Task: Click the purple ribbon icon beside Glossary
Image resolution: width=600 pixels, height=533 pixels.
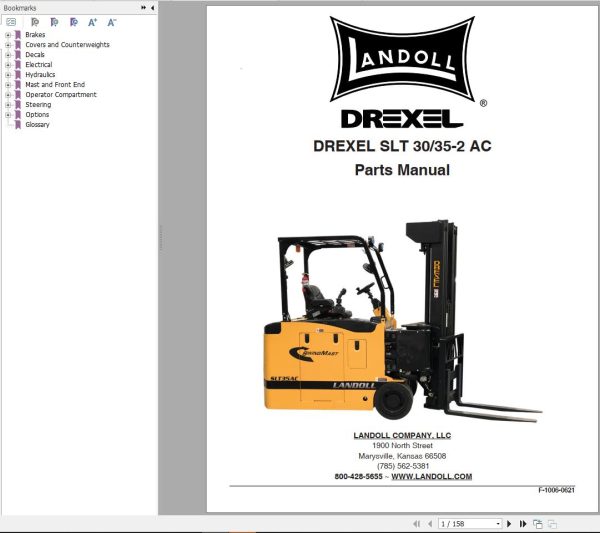Action: point(18,124)
